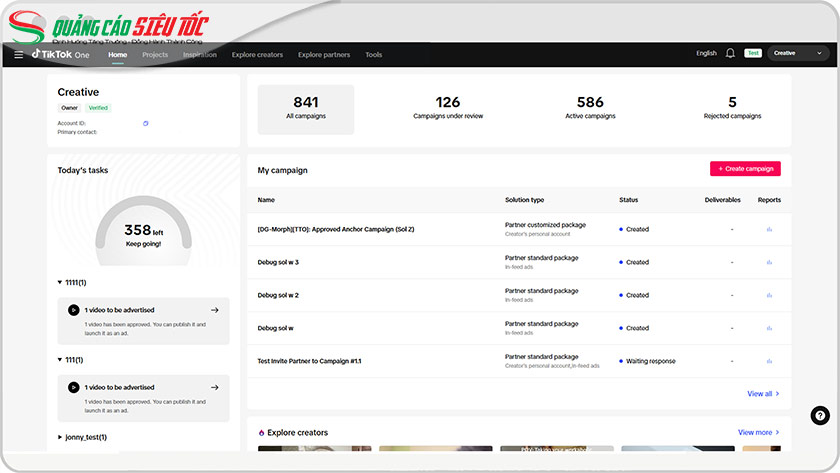Open report icon for the Approved Anchor Campaign
Screen dimensions: 840x473
coord(769,229)
